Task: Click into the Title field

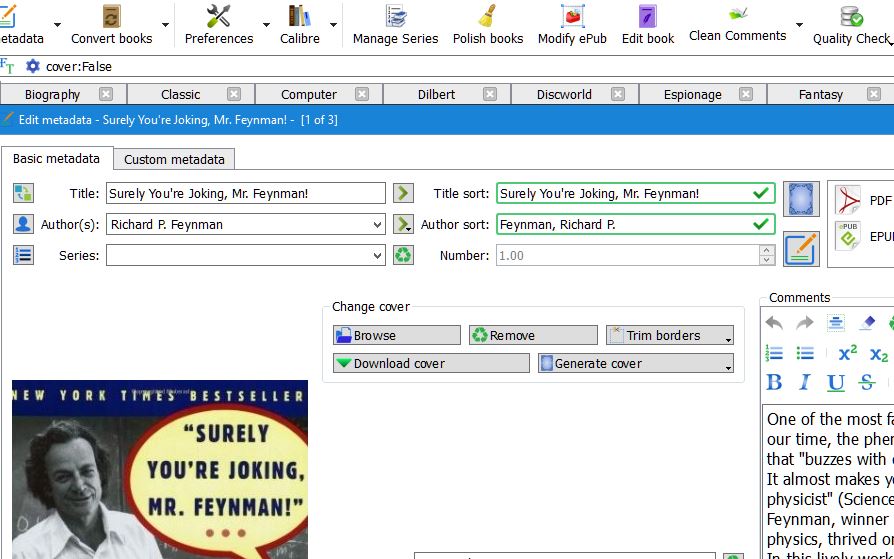Action: pyautogui.click(x=246, y=193)
